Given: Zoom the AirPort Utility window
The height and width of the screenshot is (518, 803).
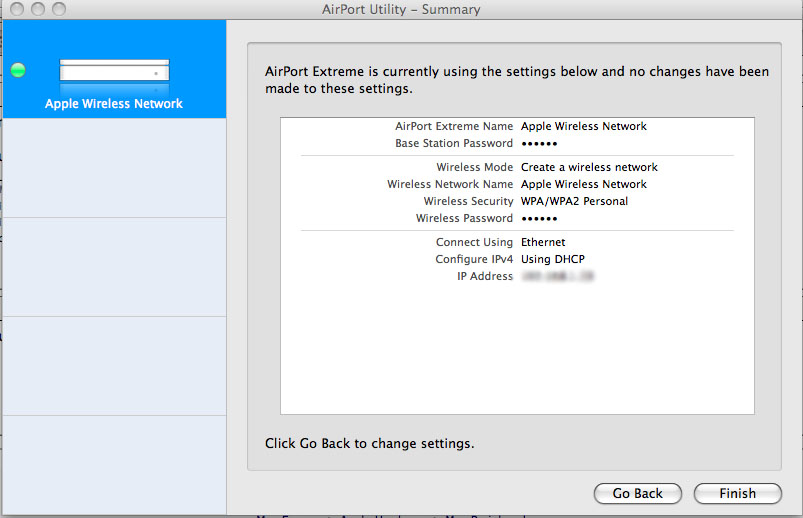Looking at the screenshot, I should (59, 9).
